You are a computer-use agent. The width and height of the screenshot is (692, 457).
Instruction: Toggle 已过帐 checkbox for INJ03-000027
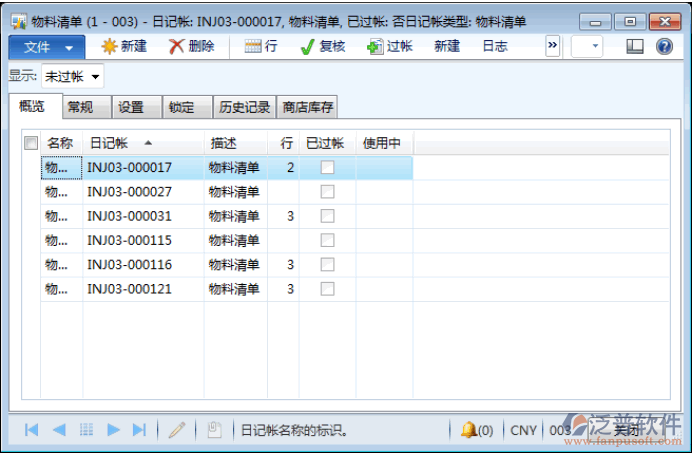pos(327,191)
